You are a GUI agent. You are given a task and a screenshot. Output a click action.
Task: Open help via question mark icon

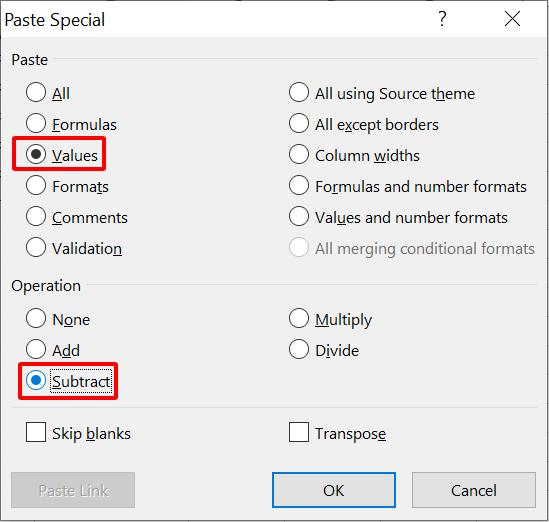[443, 19]
